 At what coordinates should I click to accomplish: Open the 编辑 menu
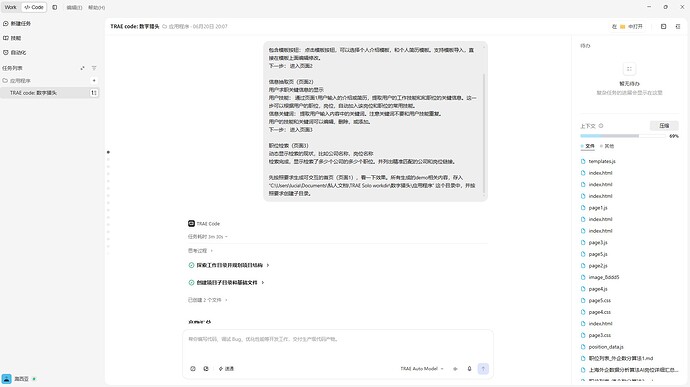click(x=74, y=7)
